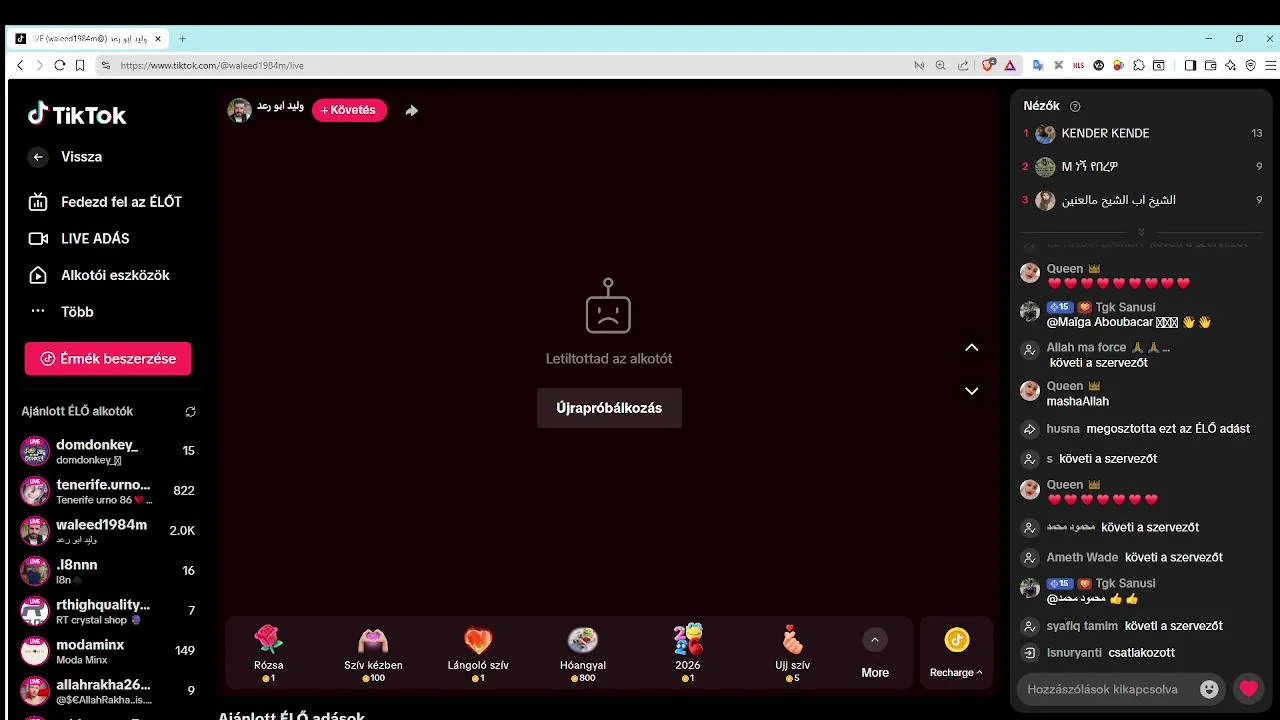
Task: Expand More gifts
Action: pyautogui.click(x=875, y=655)
